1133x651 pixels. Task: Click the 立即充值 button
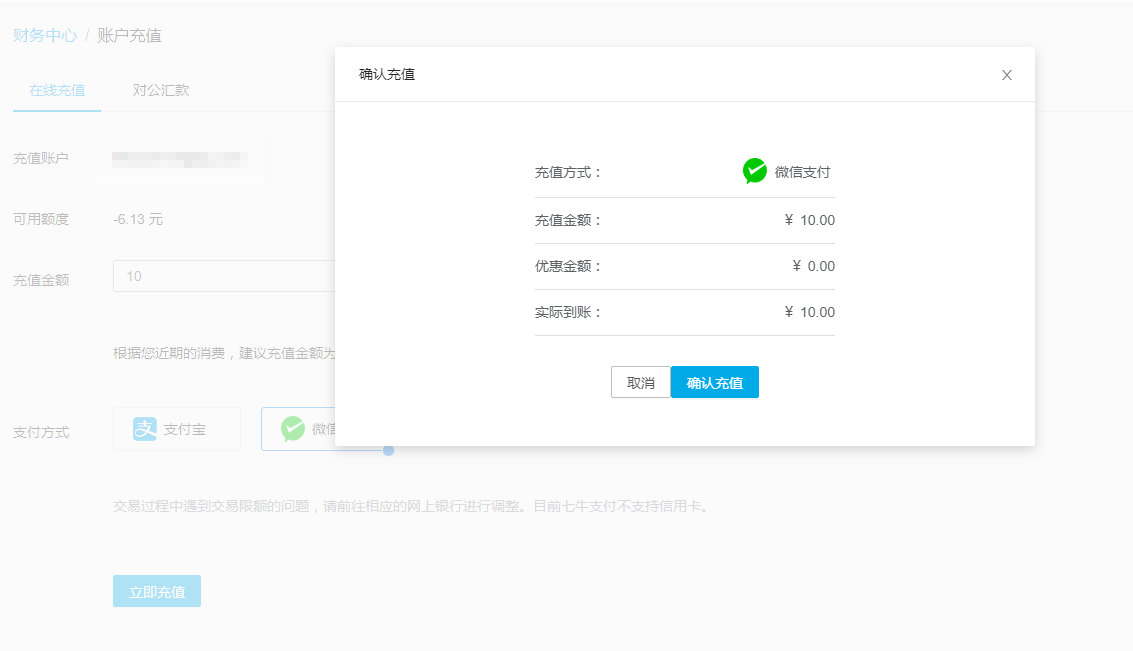point(157,591)
